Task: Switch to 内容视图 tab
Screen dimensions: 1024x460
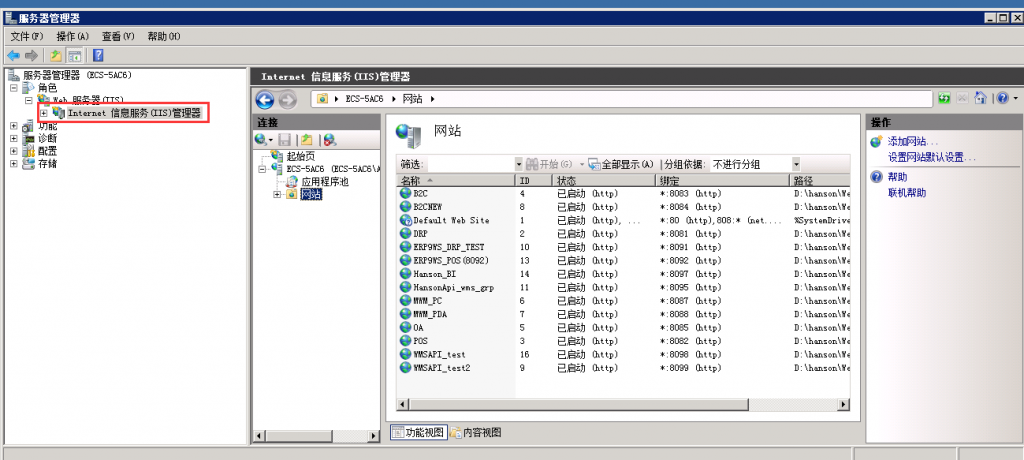Action: pos(476,433)
